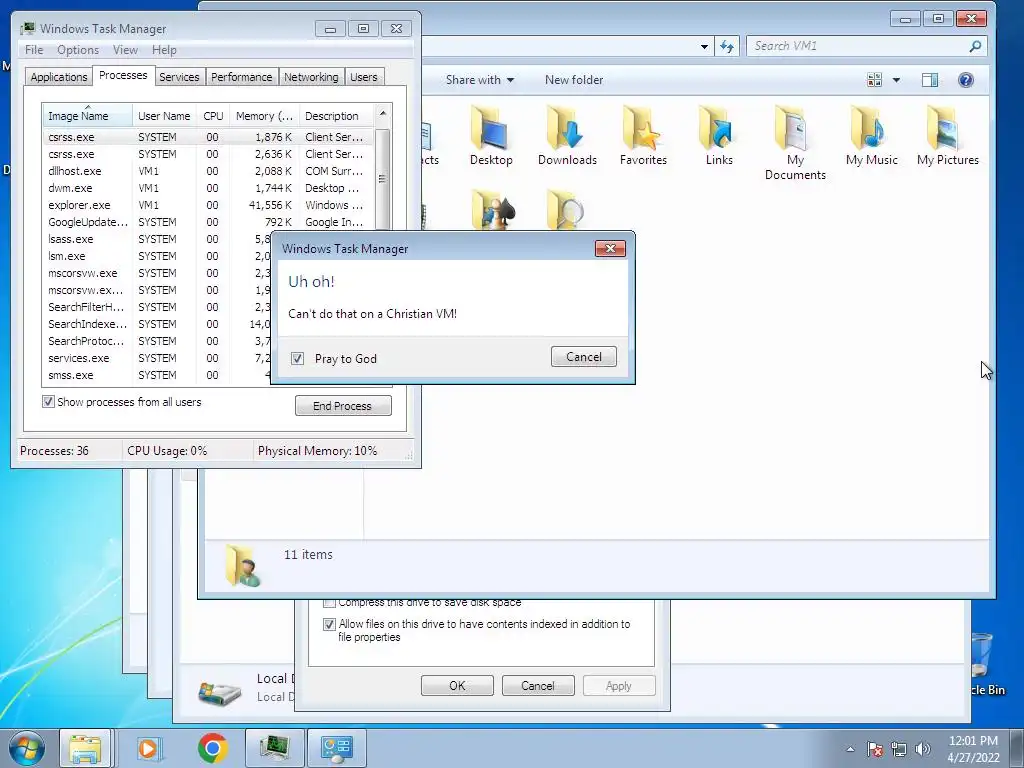Screen dimensions: 1024x768
Task: Sort processes by Memory column
Action: (x=264, y=116)
